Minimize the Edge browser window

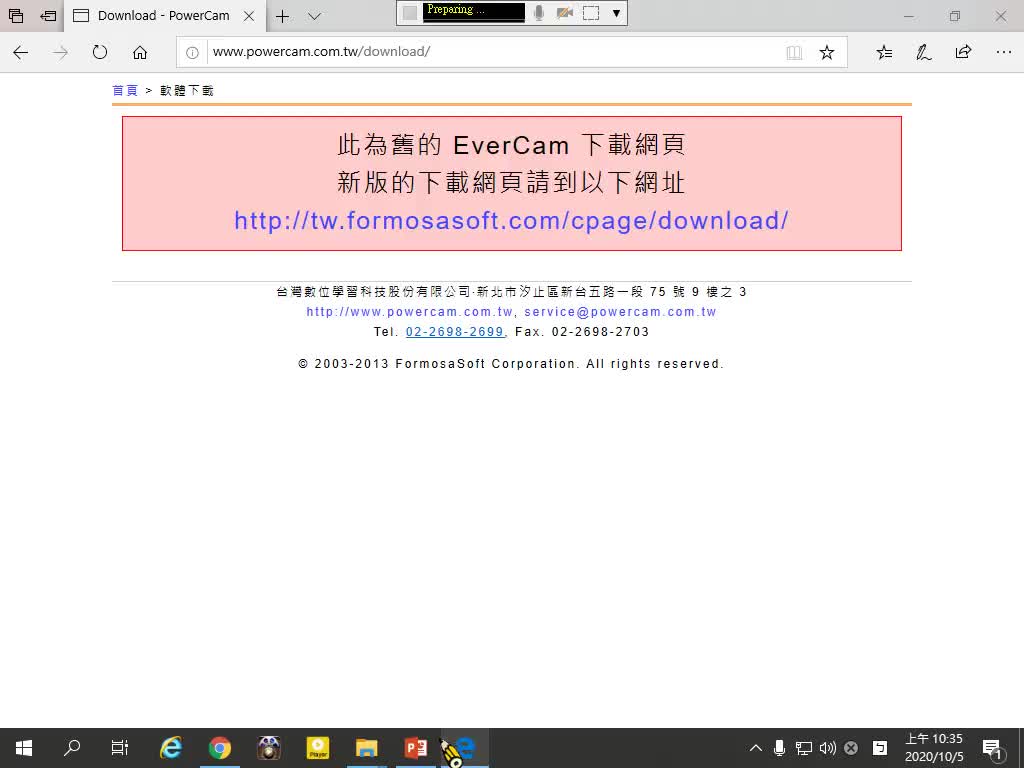tap(908, 16)
